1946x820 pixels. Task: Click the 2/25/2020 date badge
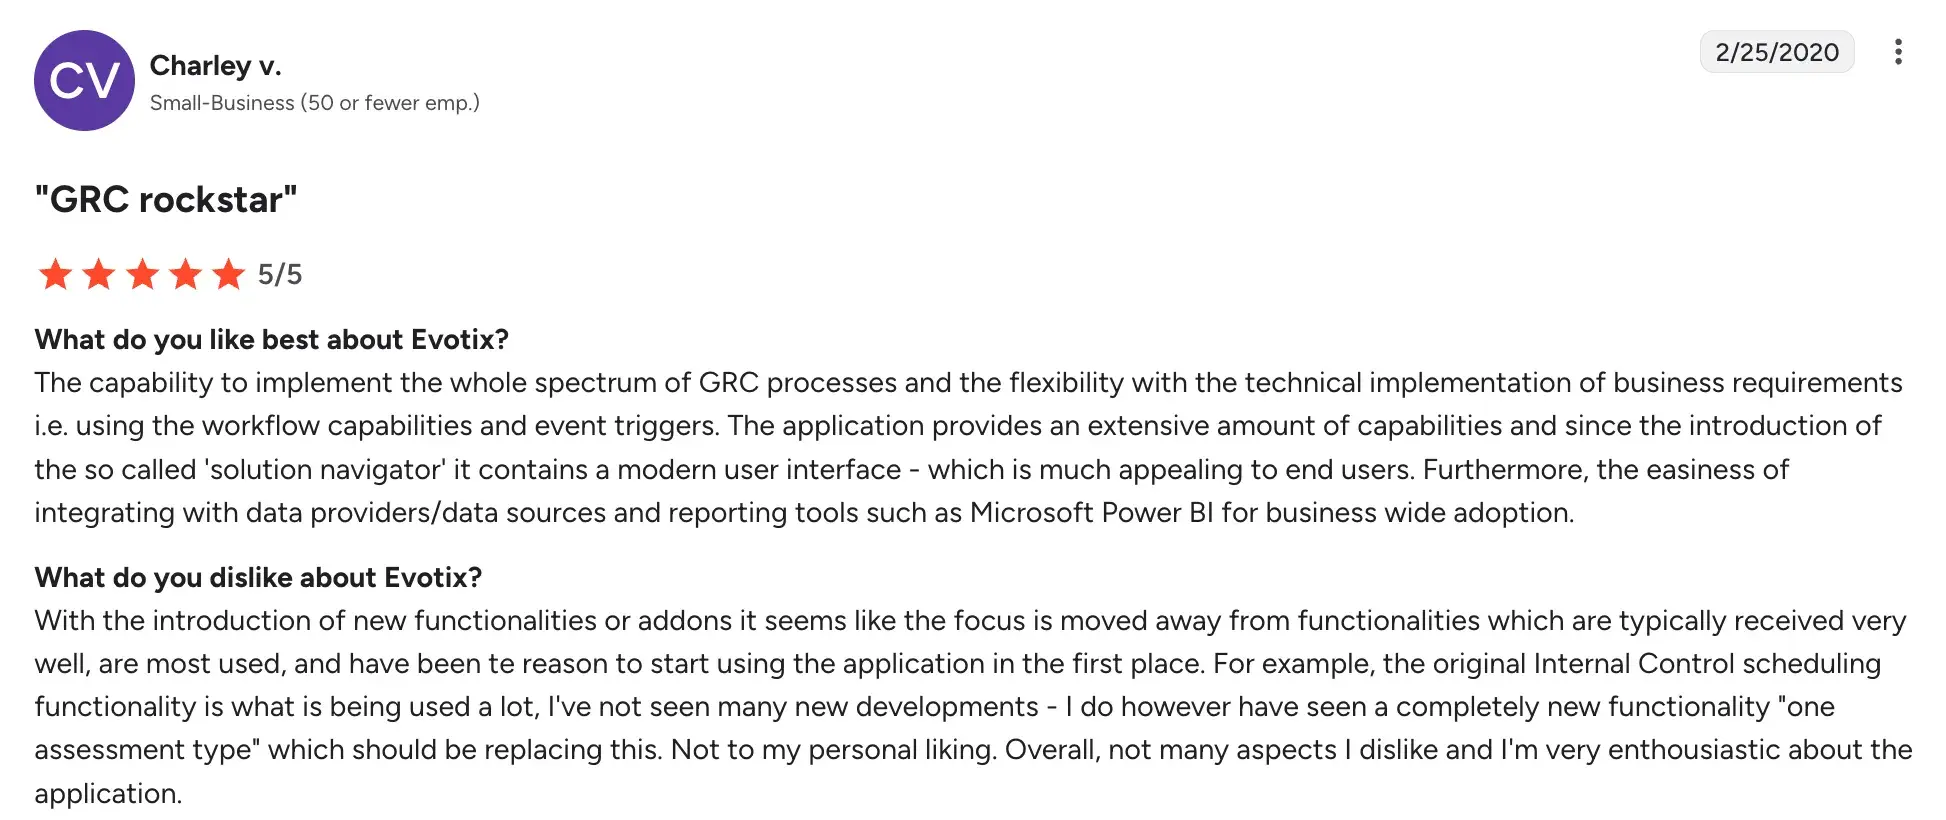click(x=1776, y=52)
